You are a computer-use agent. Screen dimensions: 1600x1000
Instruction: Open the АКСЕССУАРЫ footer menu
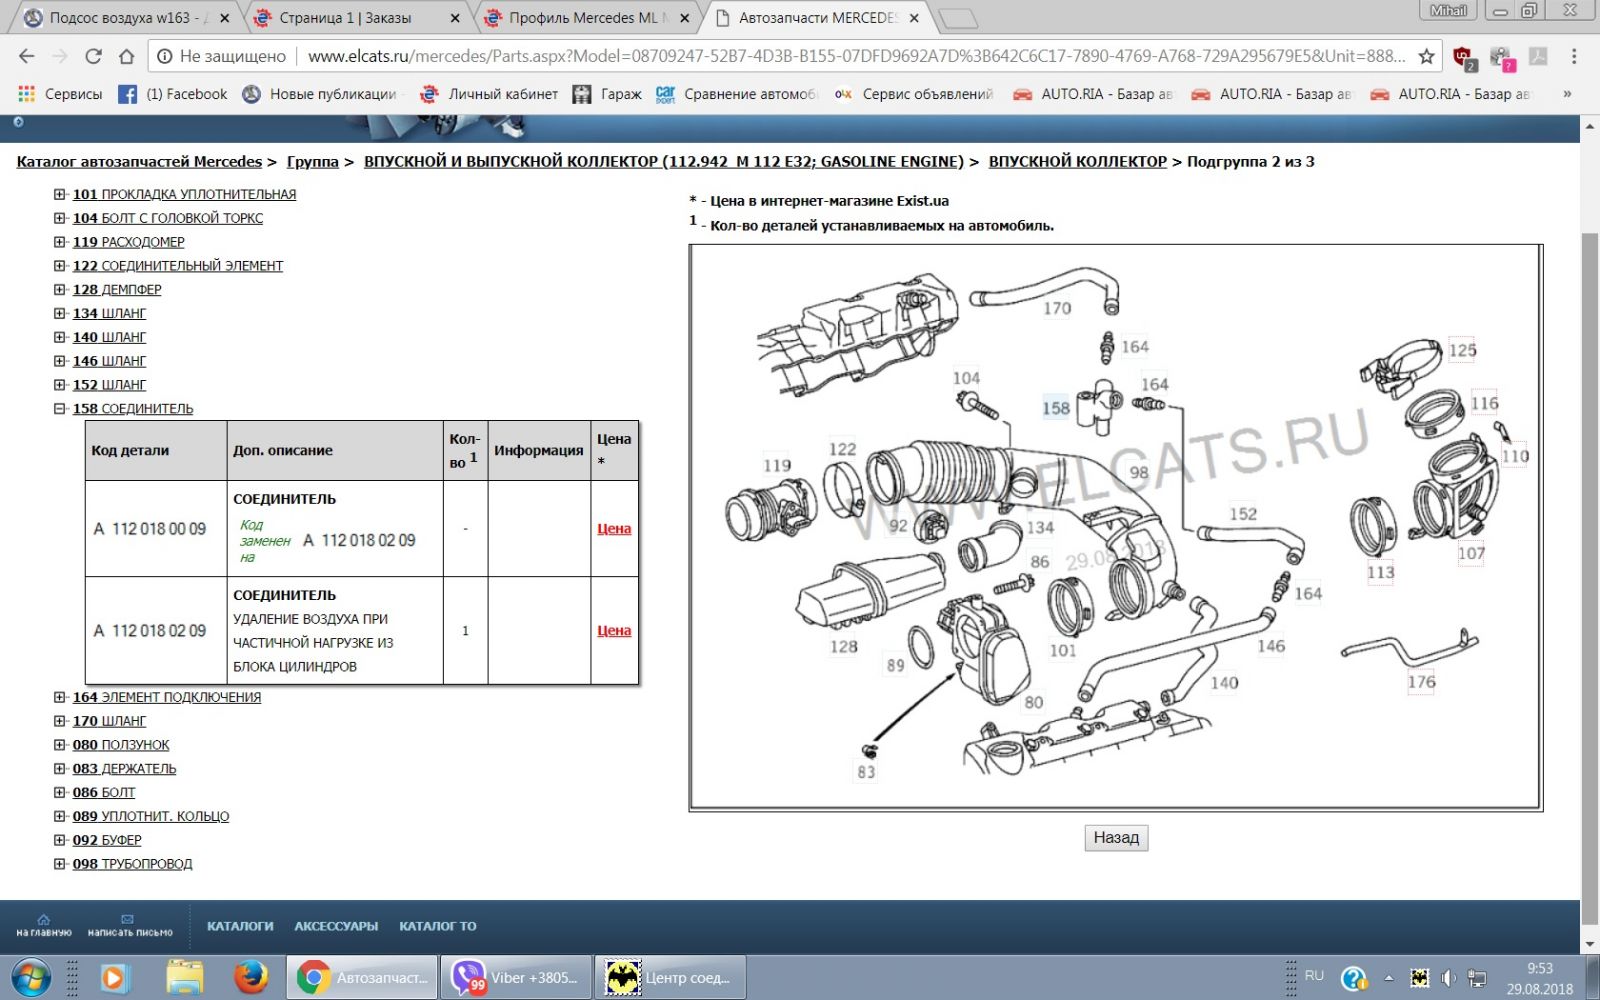(x=336, y=926)
